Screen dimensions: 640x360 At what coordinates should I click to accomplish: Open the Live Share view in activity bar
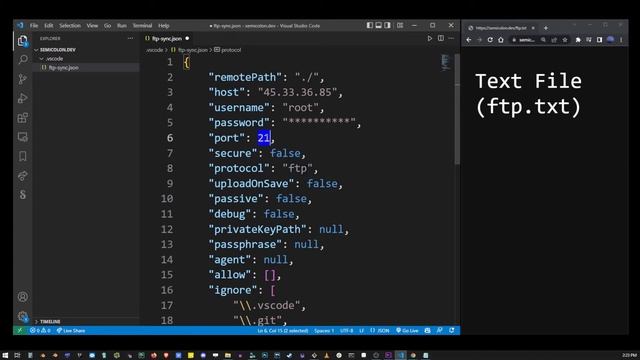pyautogui.click(x=23, y=176)
